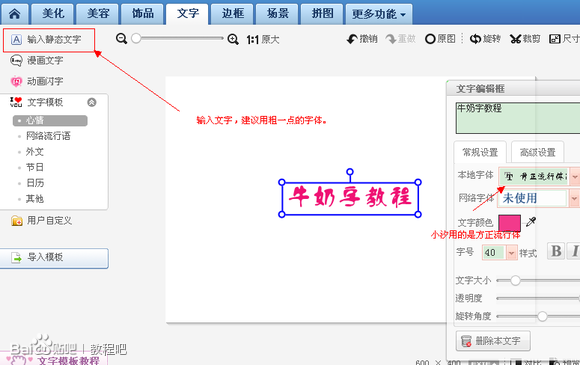Pick color with the eyedropper icon
The image size is (580, 365).
click(x=531, y=222)
